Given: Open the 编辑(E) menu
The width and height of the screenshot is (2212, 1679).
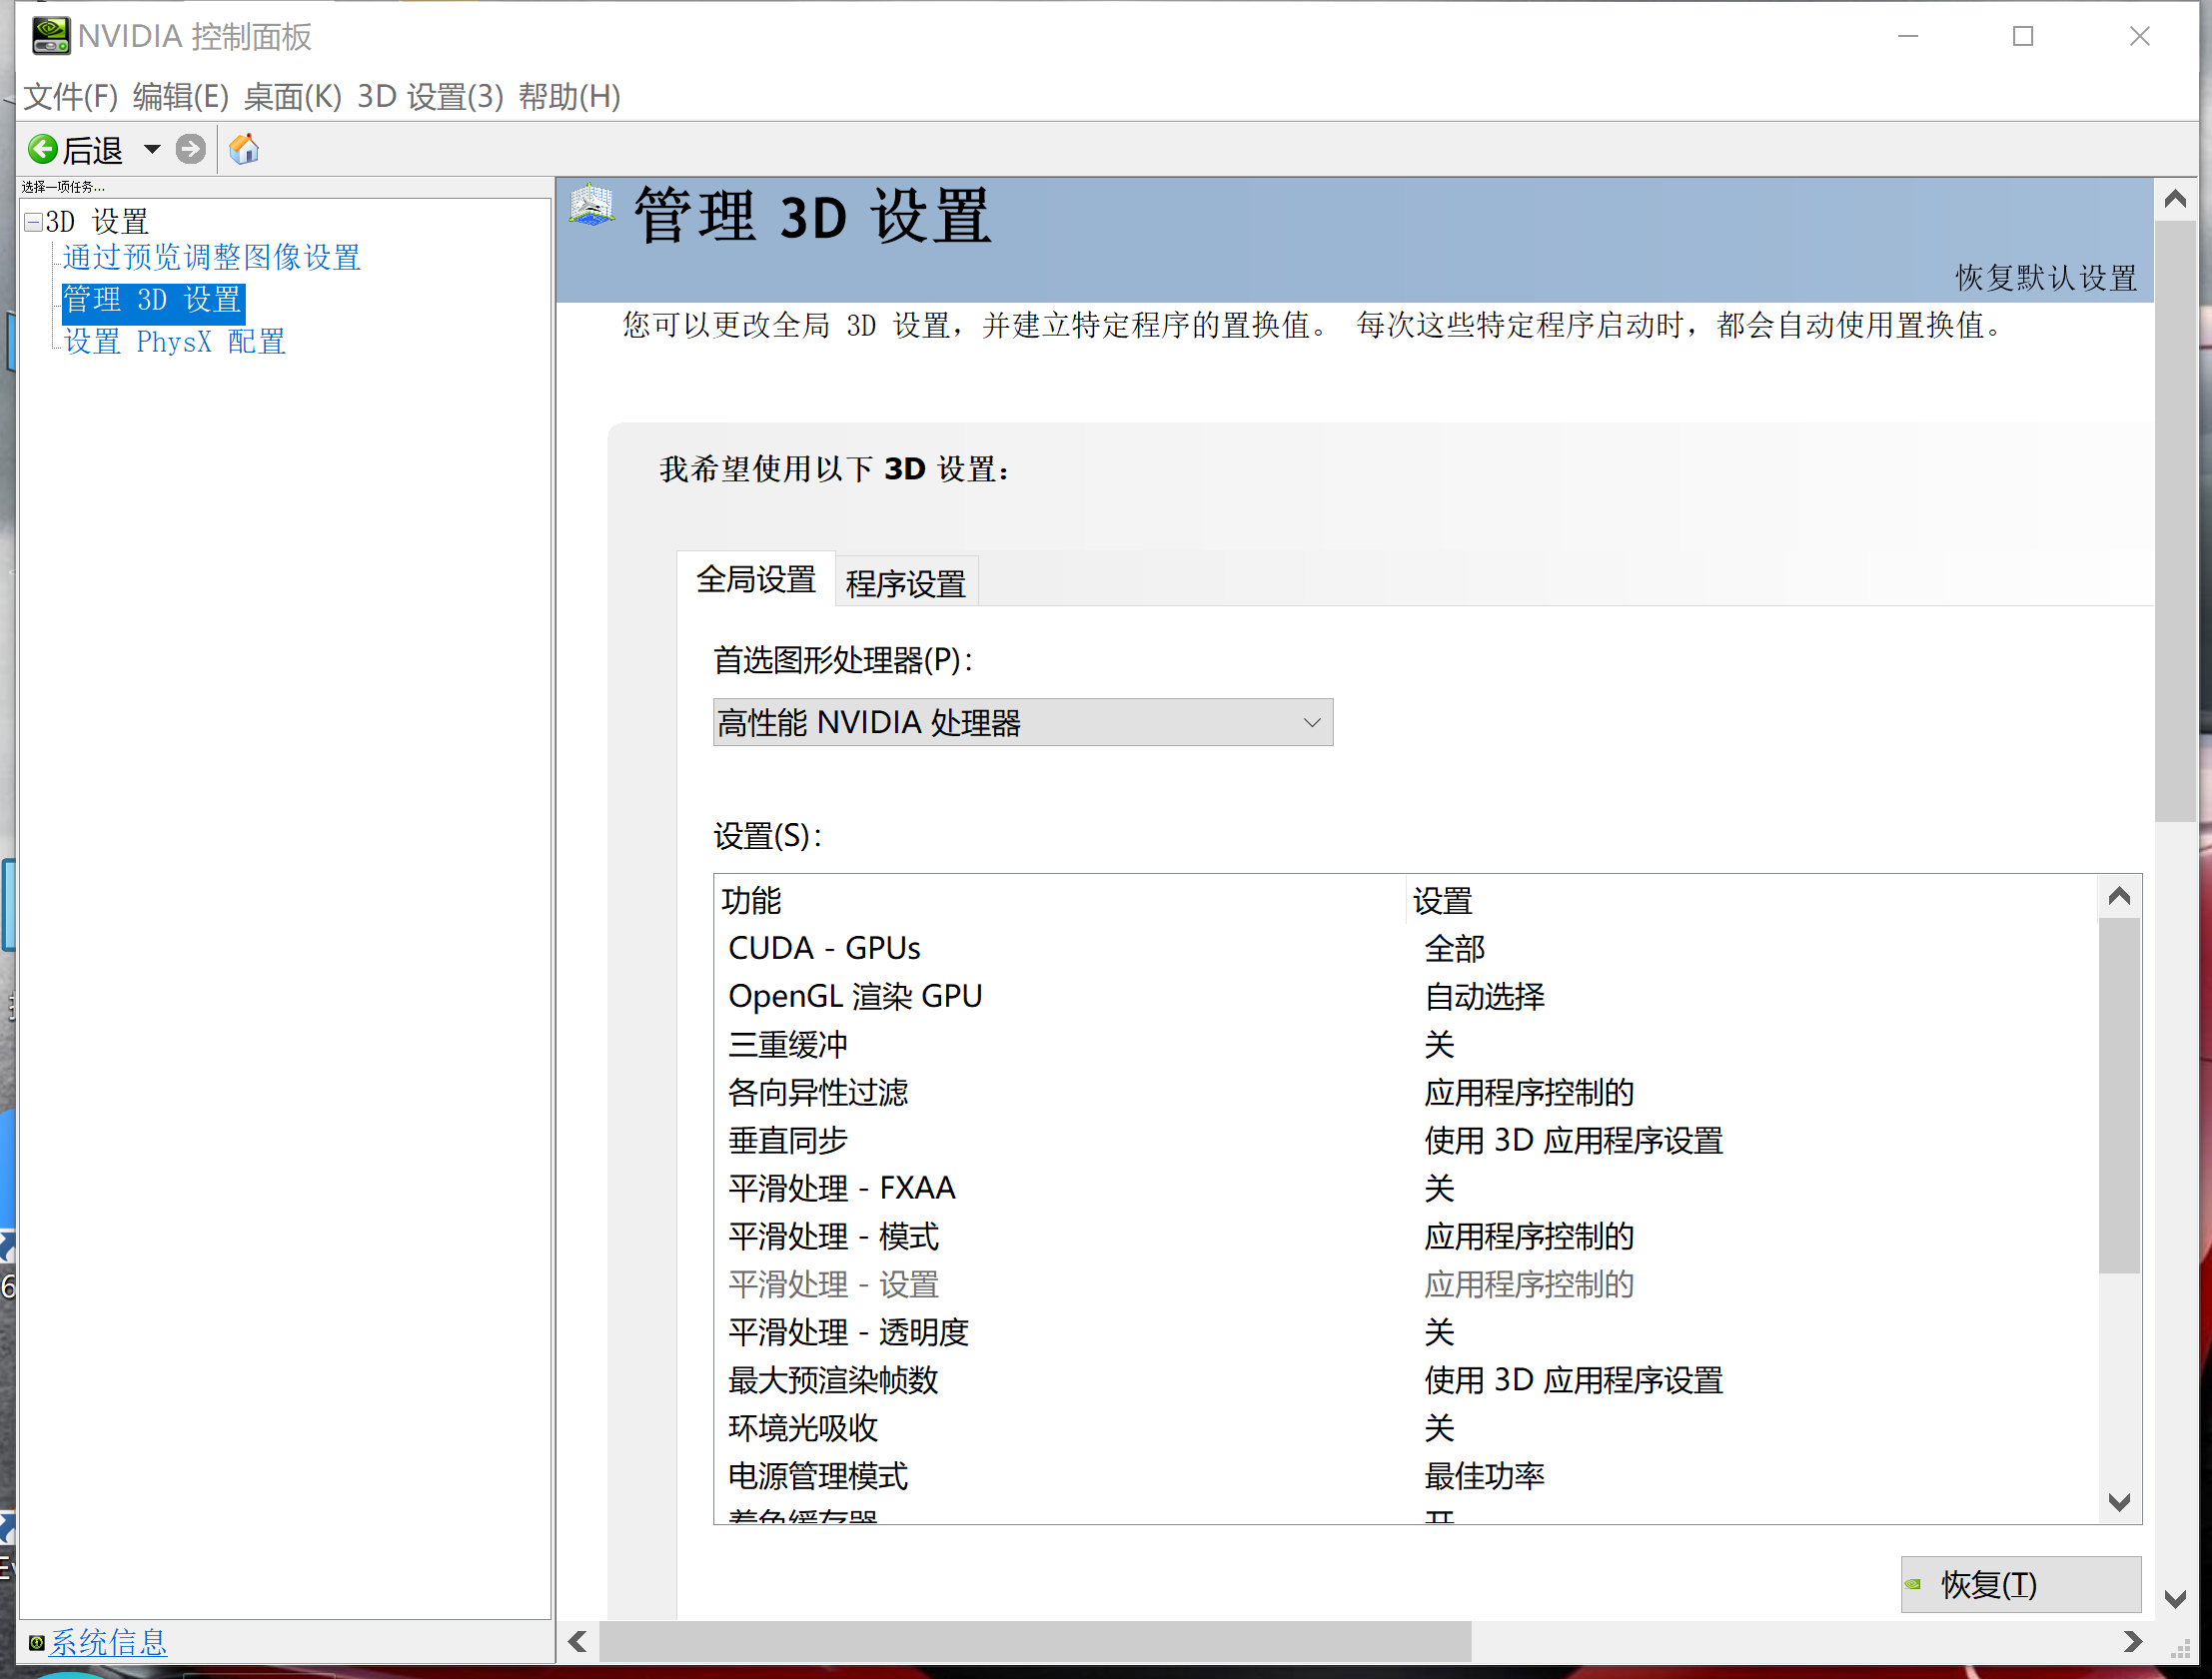Looking at the screenshot, I should click(180, 97).
